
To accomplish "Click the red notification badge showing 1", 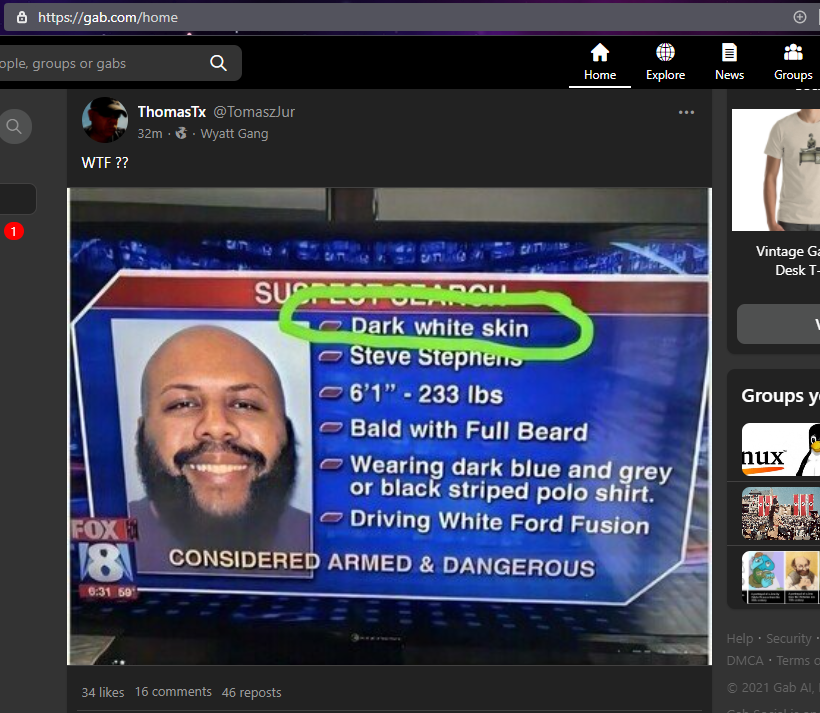I will click(x=13, y=232).
